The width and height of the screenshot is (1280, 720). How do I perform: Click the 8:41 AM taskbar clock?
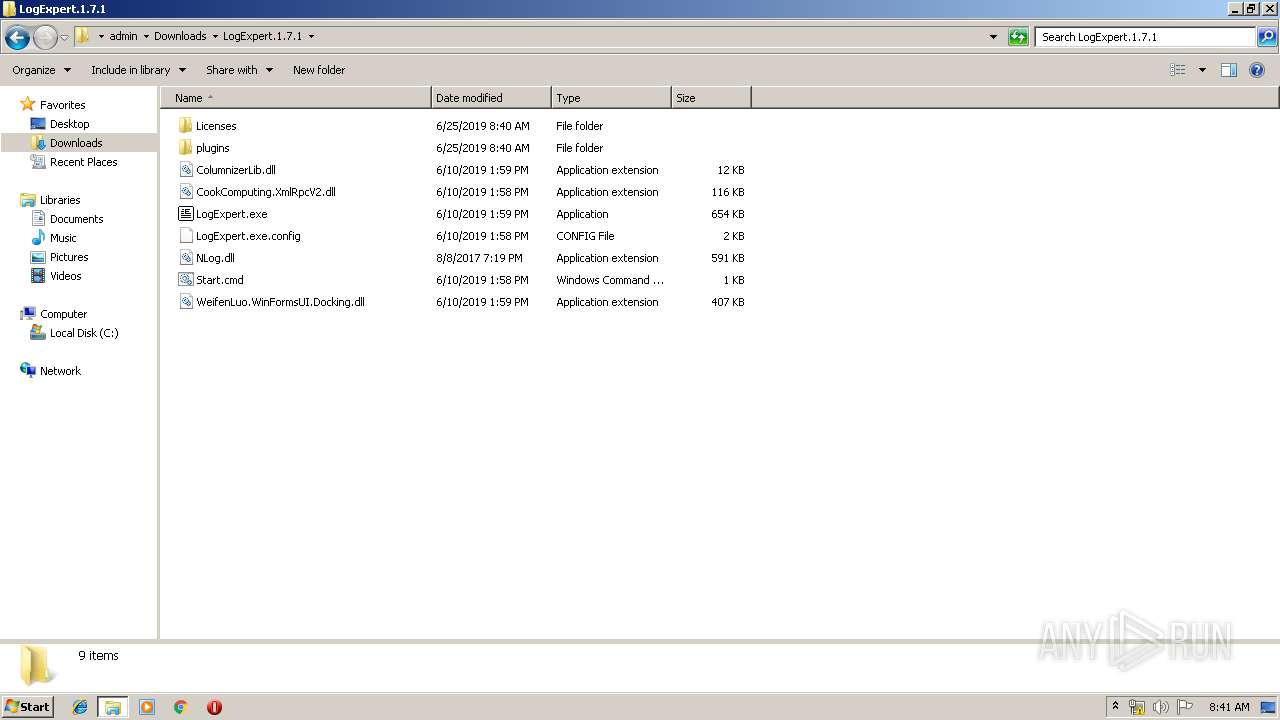pos(1229,707)
